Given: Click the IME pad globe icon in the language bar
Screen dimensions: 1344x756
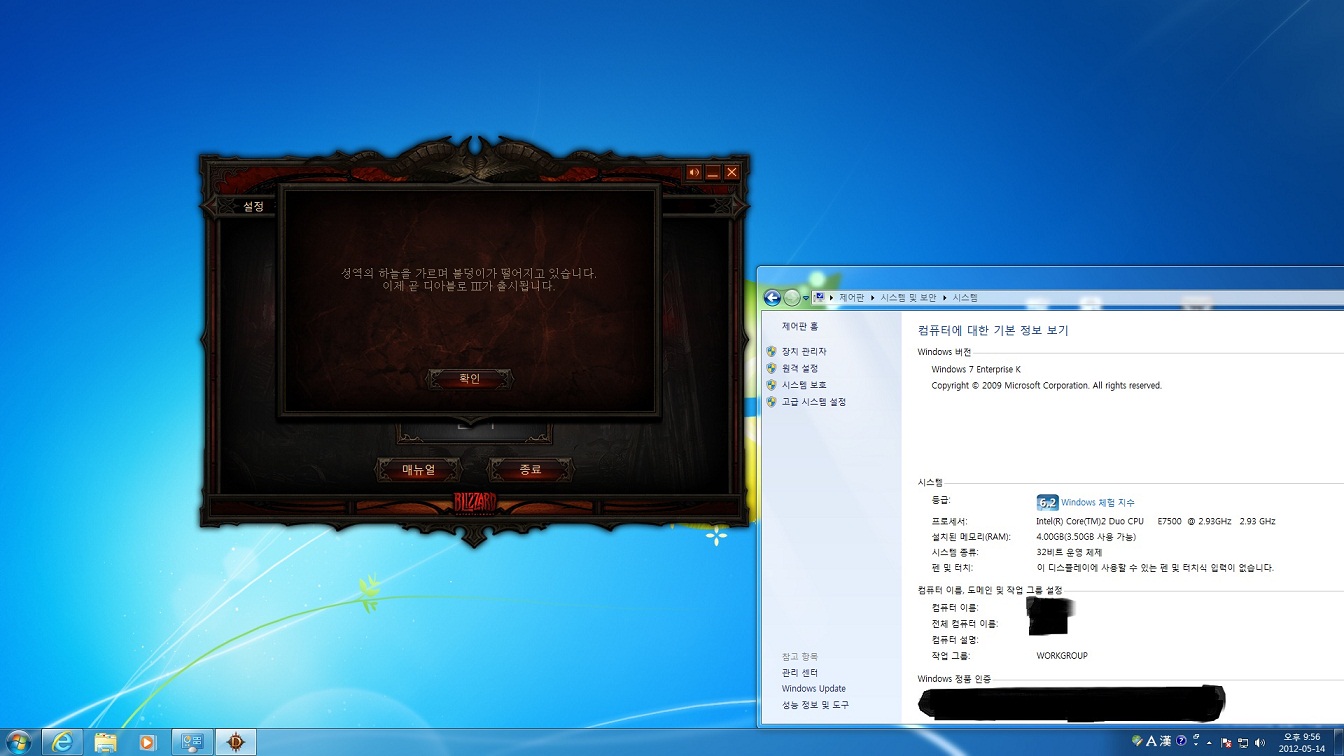Looking at the screenshot, I should click(1137, 741).
